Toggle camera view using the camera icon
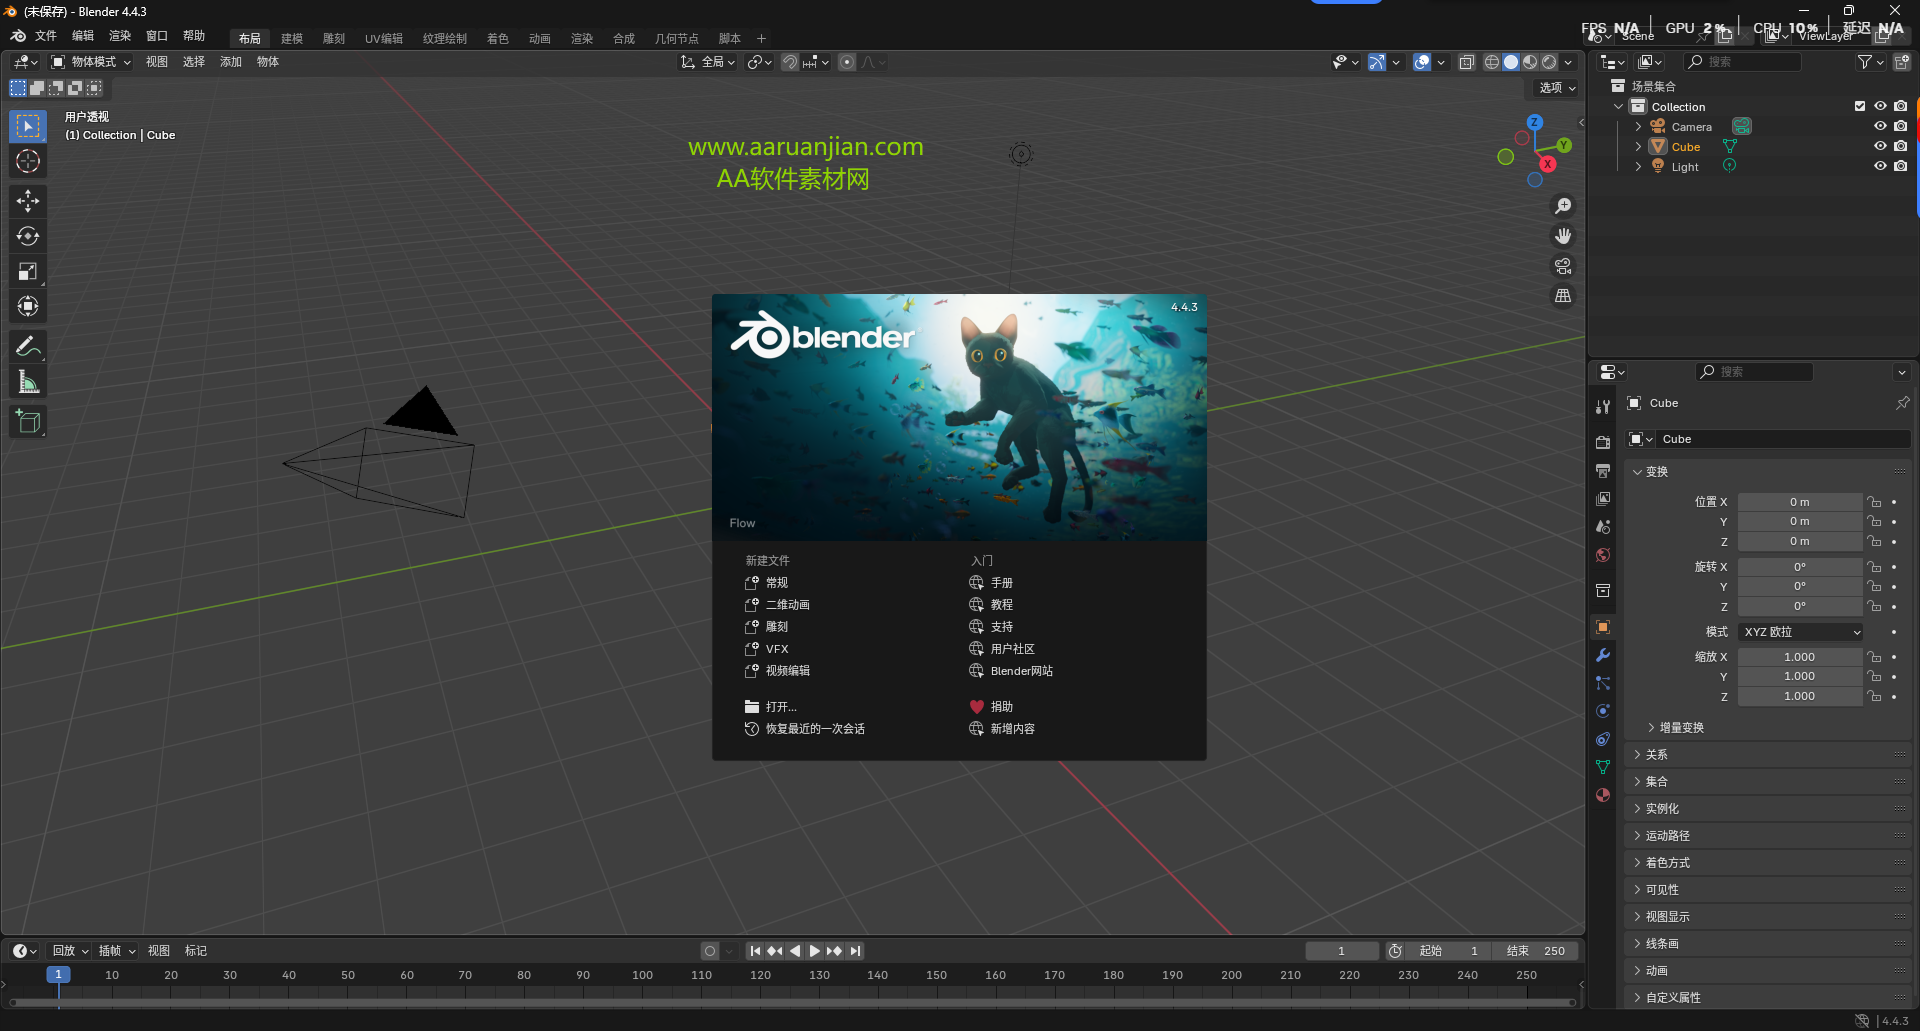The width and height of the screenshot is (1920, 1031). click(1563, 266)
